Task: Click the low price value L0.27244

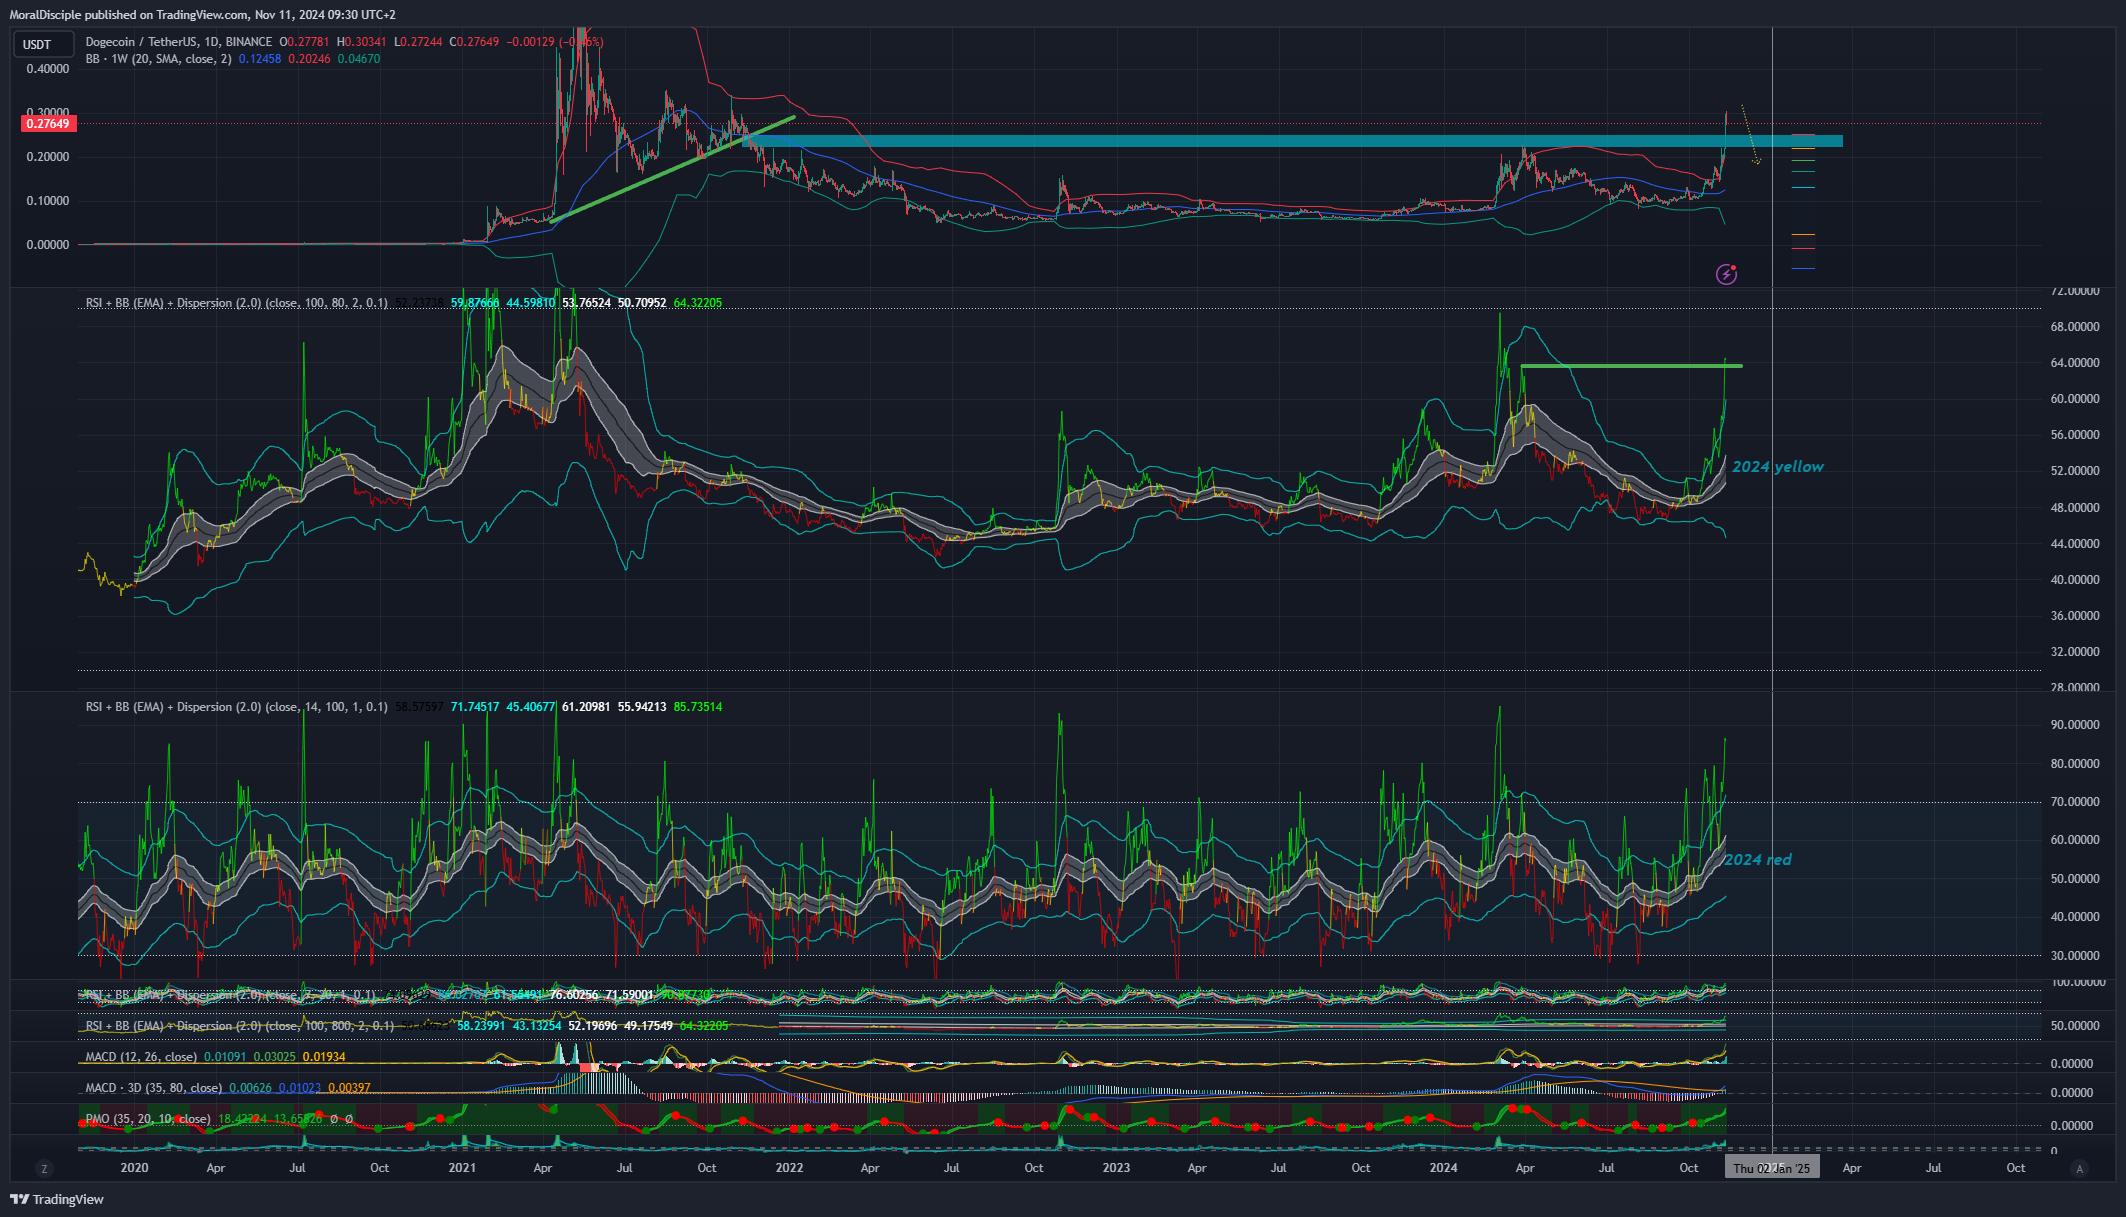Action: 418,42
